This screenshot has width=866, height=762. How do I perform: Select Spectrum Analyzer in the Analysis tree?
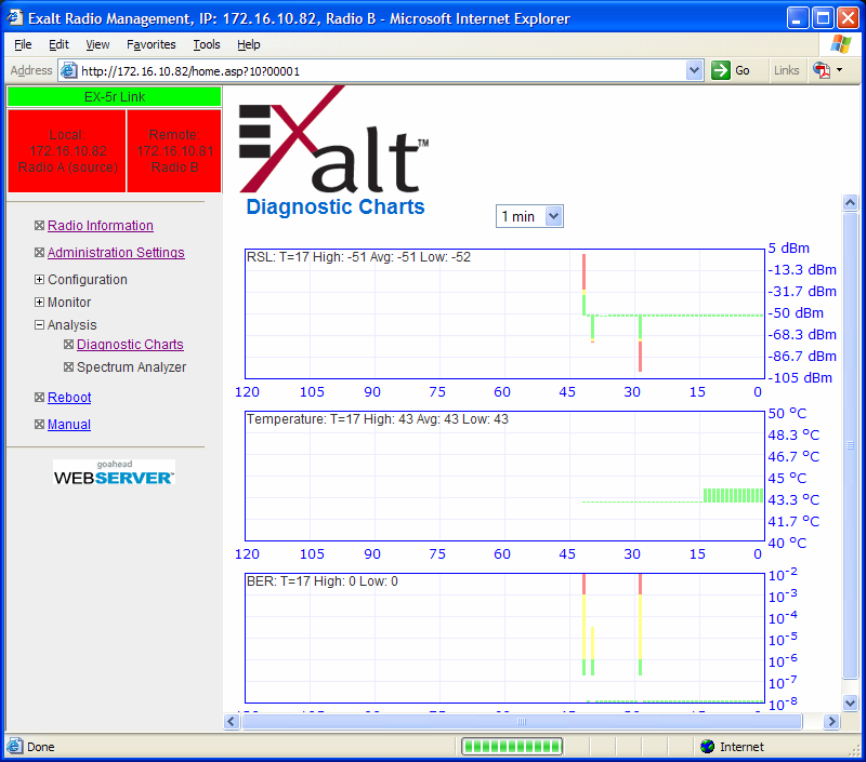point(131,367)
